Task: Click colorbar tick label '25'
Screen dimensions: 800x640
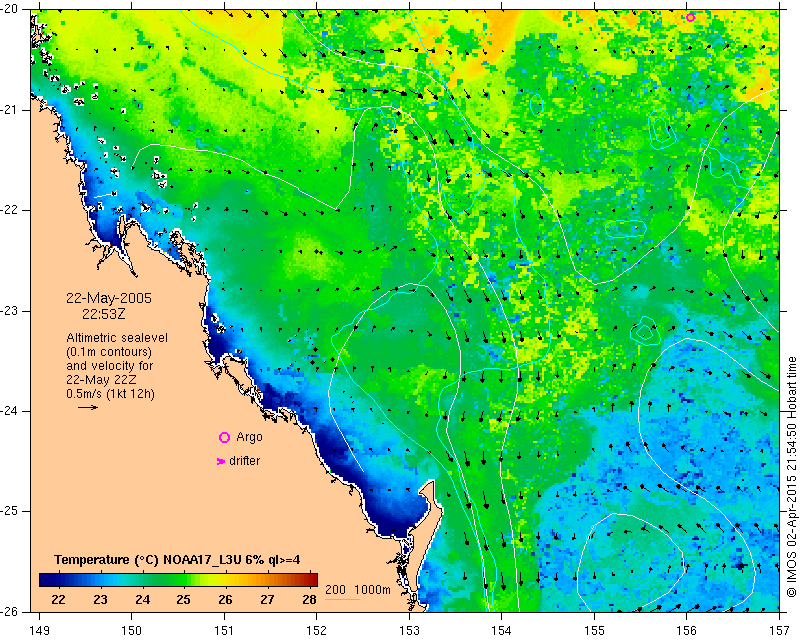Action: point(183,599)
